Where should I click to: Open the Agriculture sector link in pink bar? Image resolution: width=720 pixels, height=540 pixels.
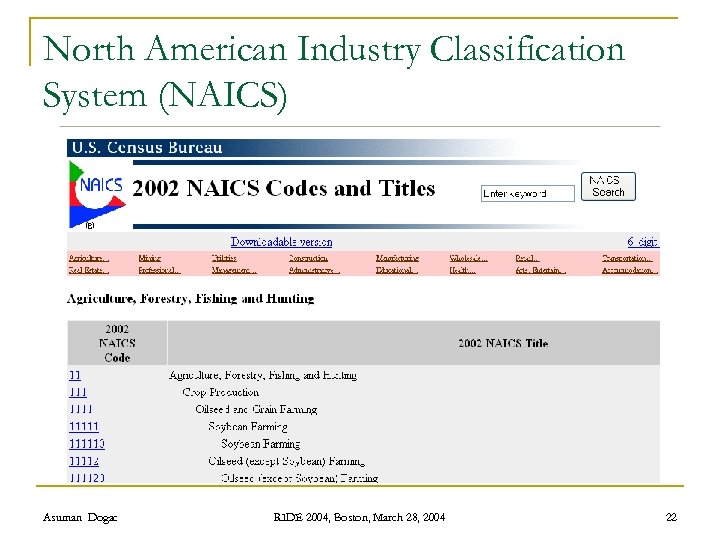coord(89,258)
